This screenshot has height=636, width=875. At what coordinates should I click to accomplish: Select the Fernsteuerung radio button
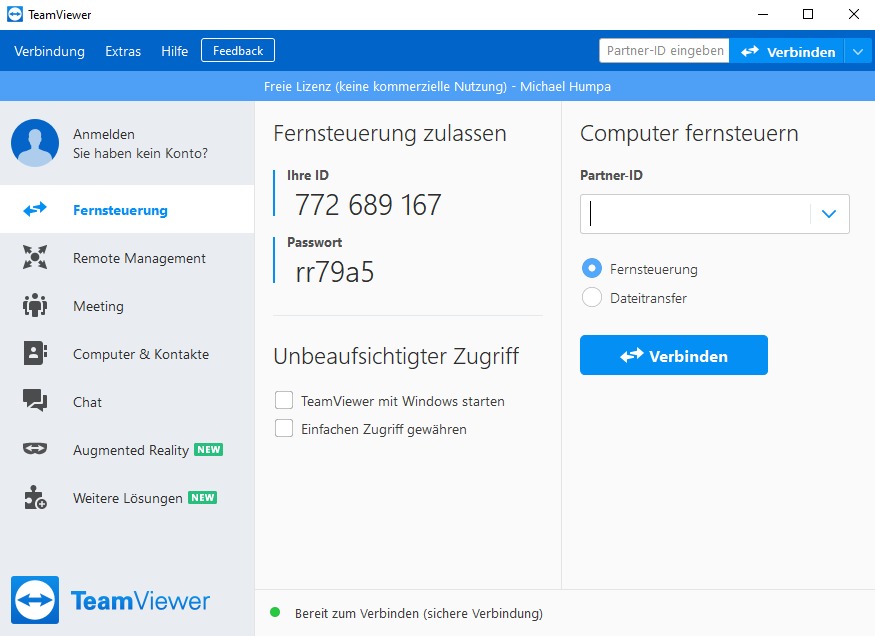[x=592, y=268]
